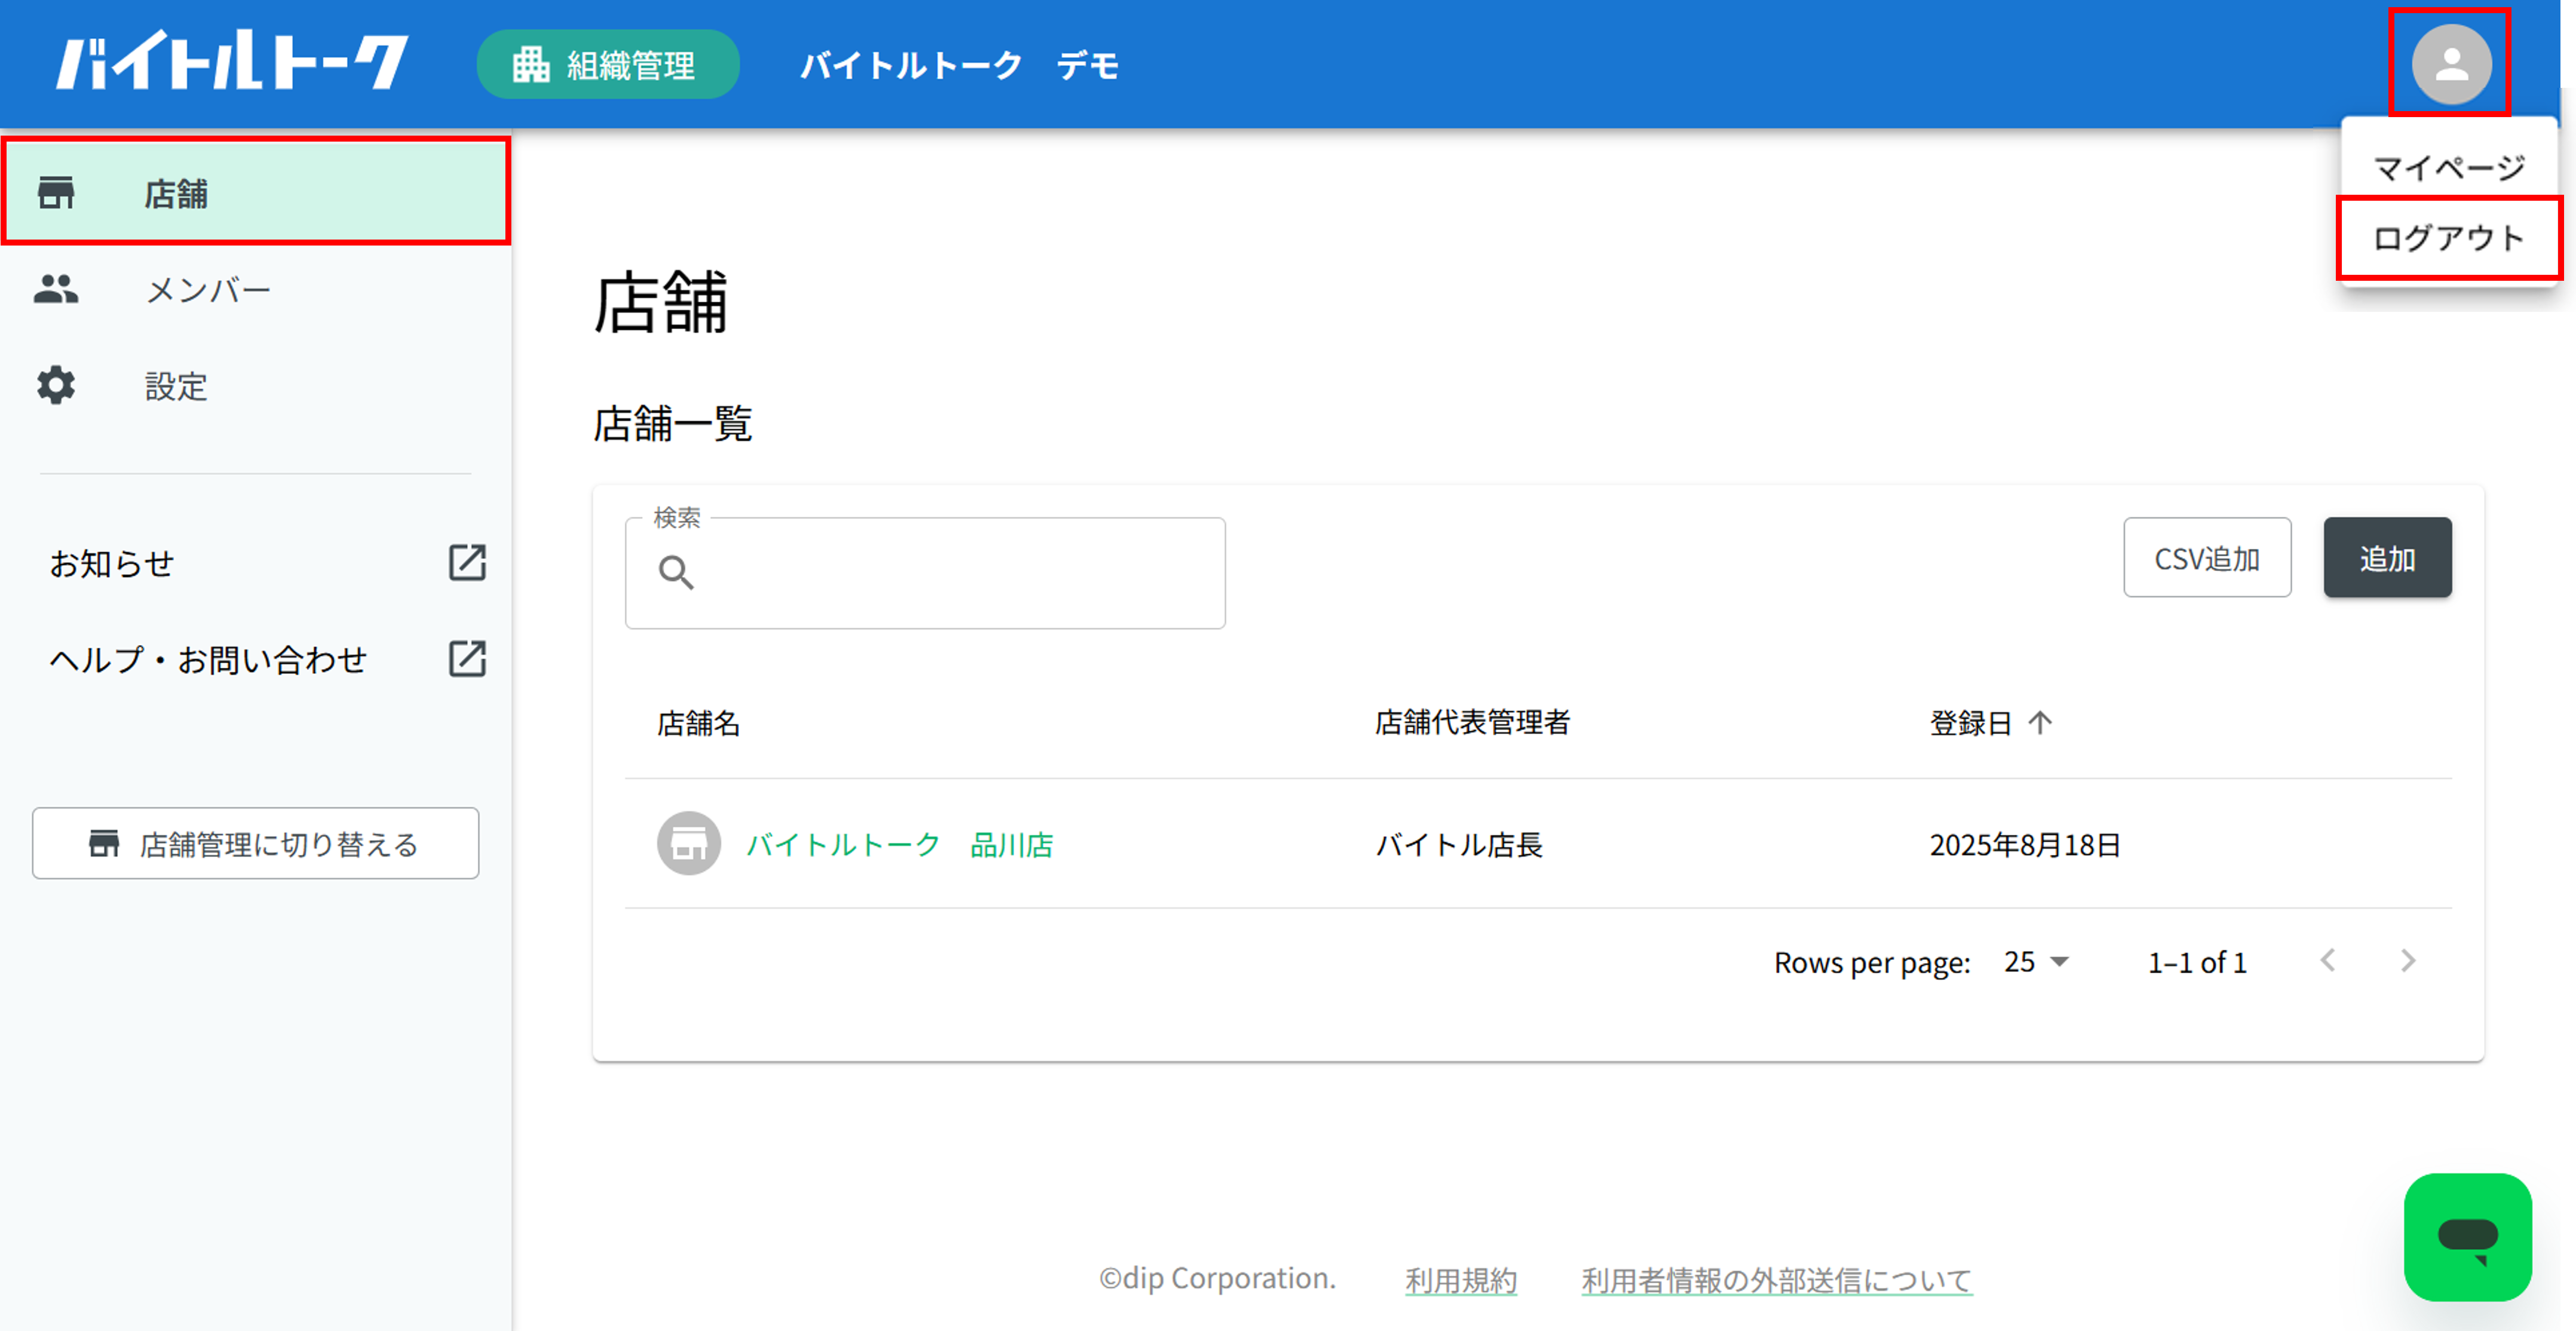The image size is (2576, 1331).
Task: Click the 店舗代表管理者 column header
Action: pyautogui.click(x=1472, y=722)
